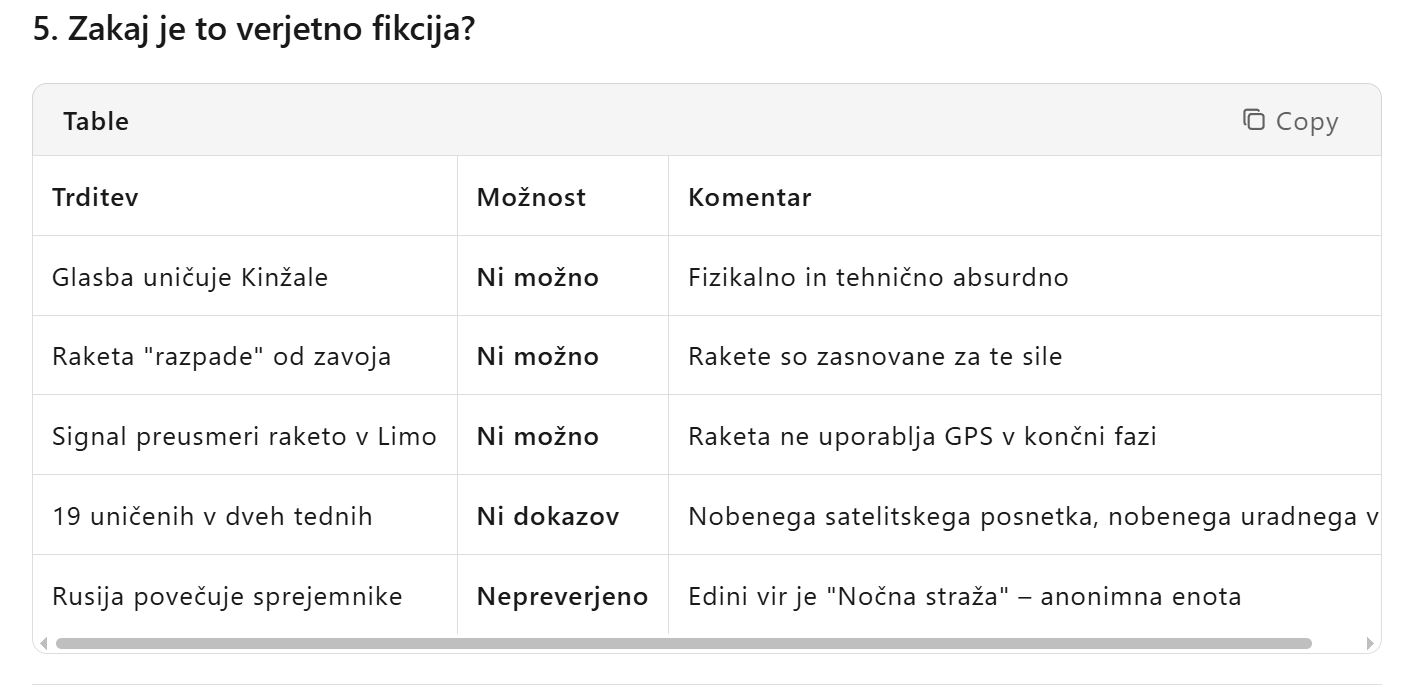This screenshot has width=1425, height=687.
Task: Click the horizontal scrollbar thumb under the table
Action: point(683,643)
